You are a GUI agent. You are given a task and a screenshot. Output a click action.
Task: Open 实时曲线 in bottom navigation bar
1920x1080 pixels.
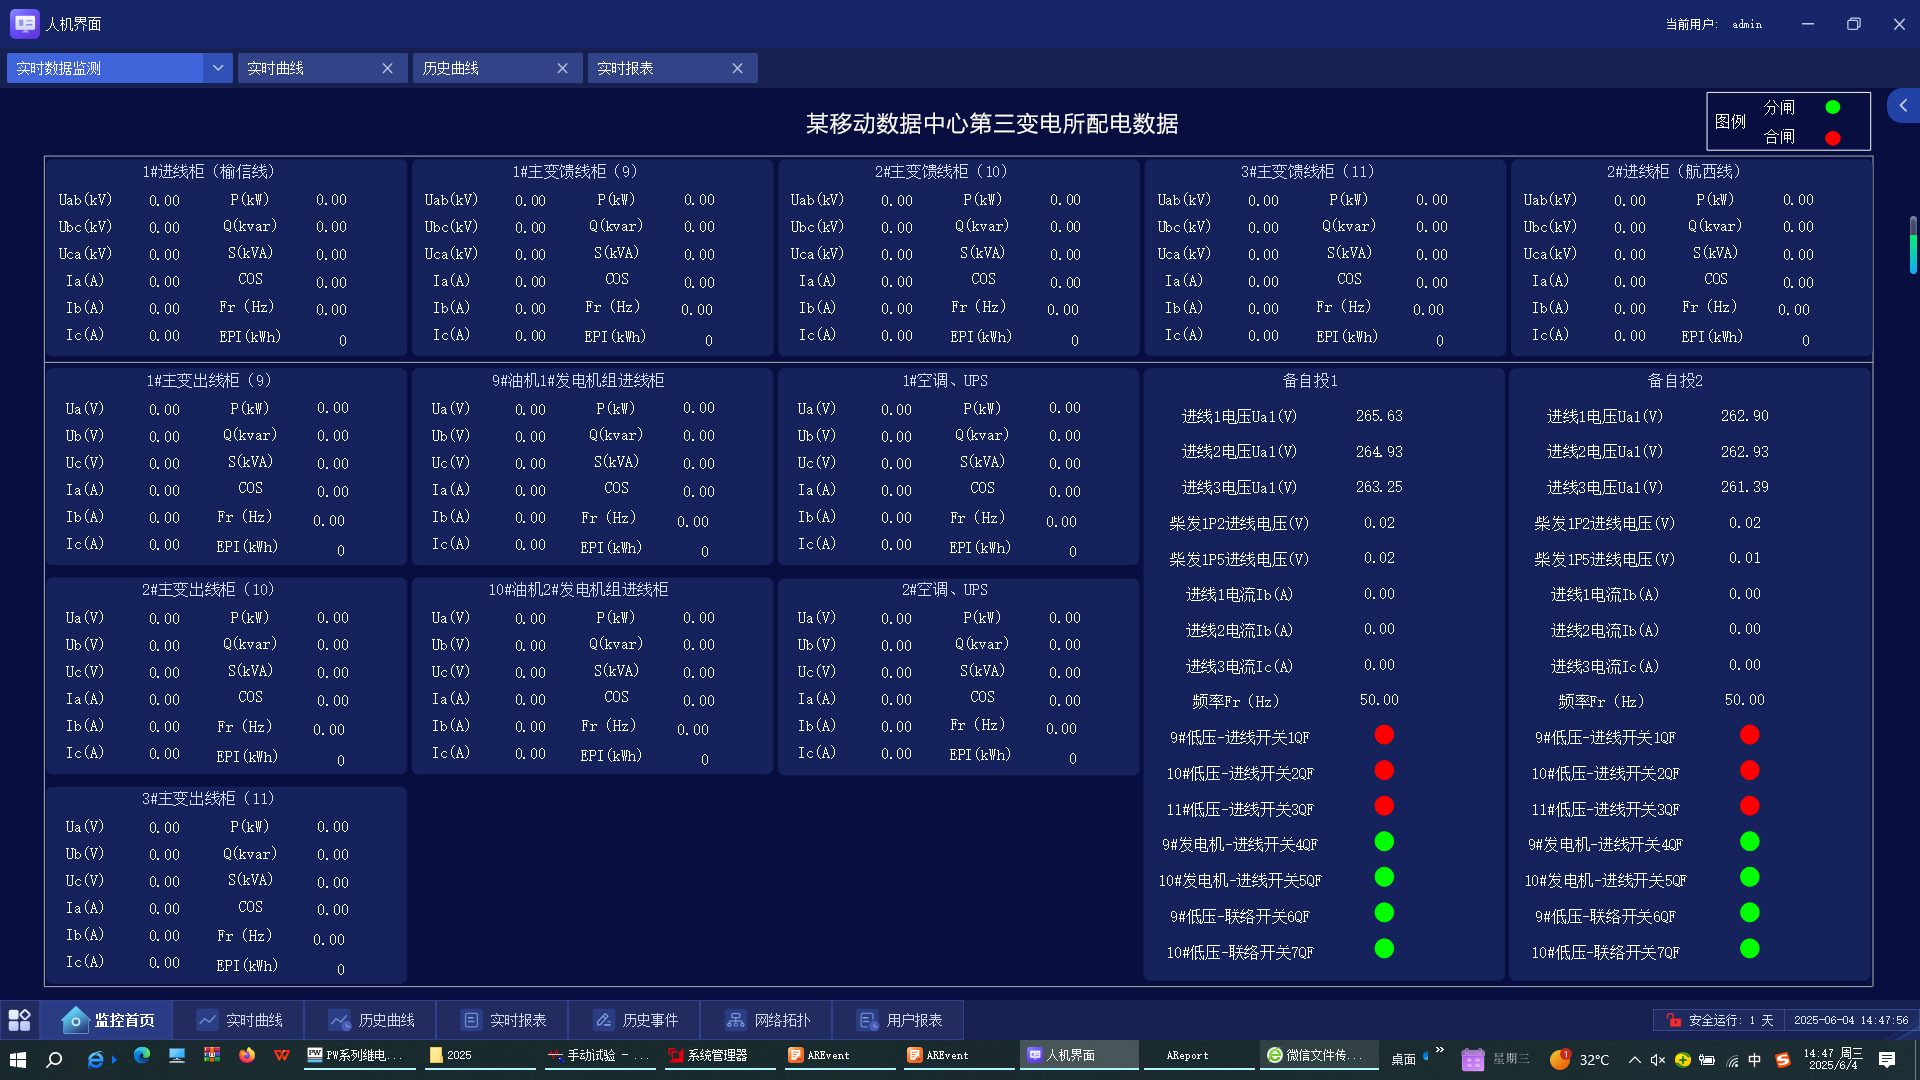pos(240,1020)
